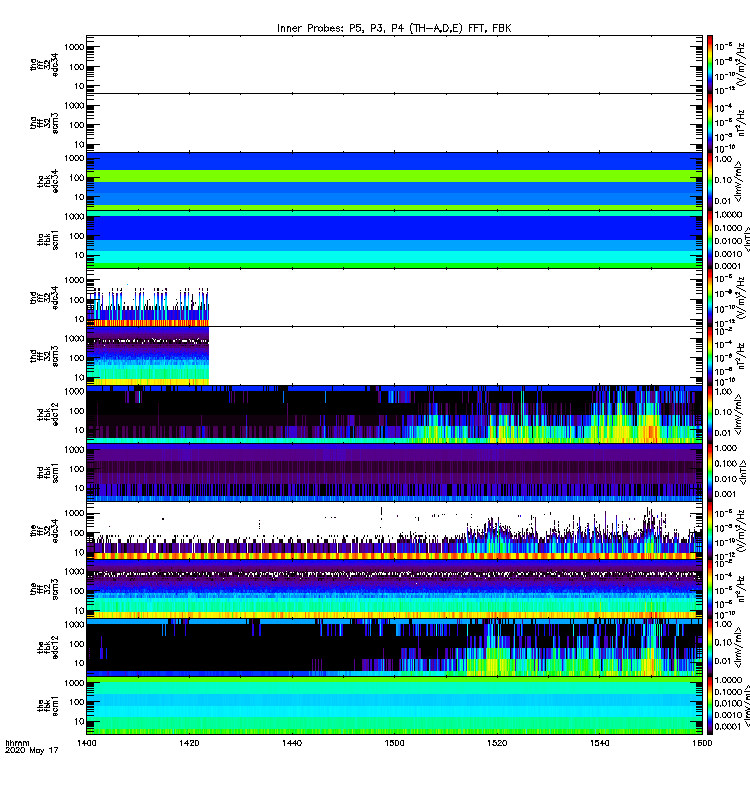Click the <|mV/m|> unit beside thd fbk edc12
The height and width of the screenshot is (800, 750).
[x=738, y=414]
